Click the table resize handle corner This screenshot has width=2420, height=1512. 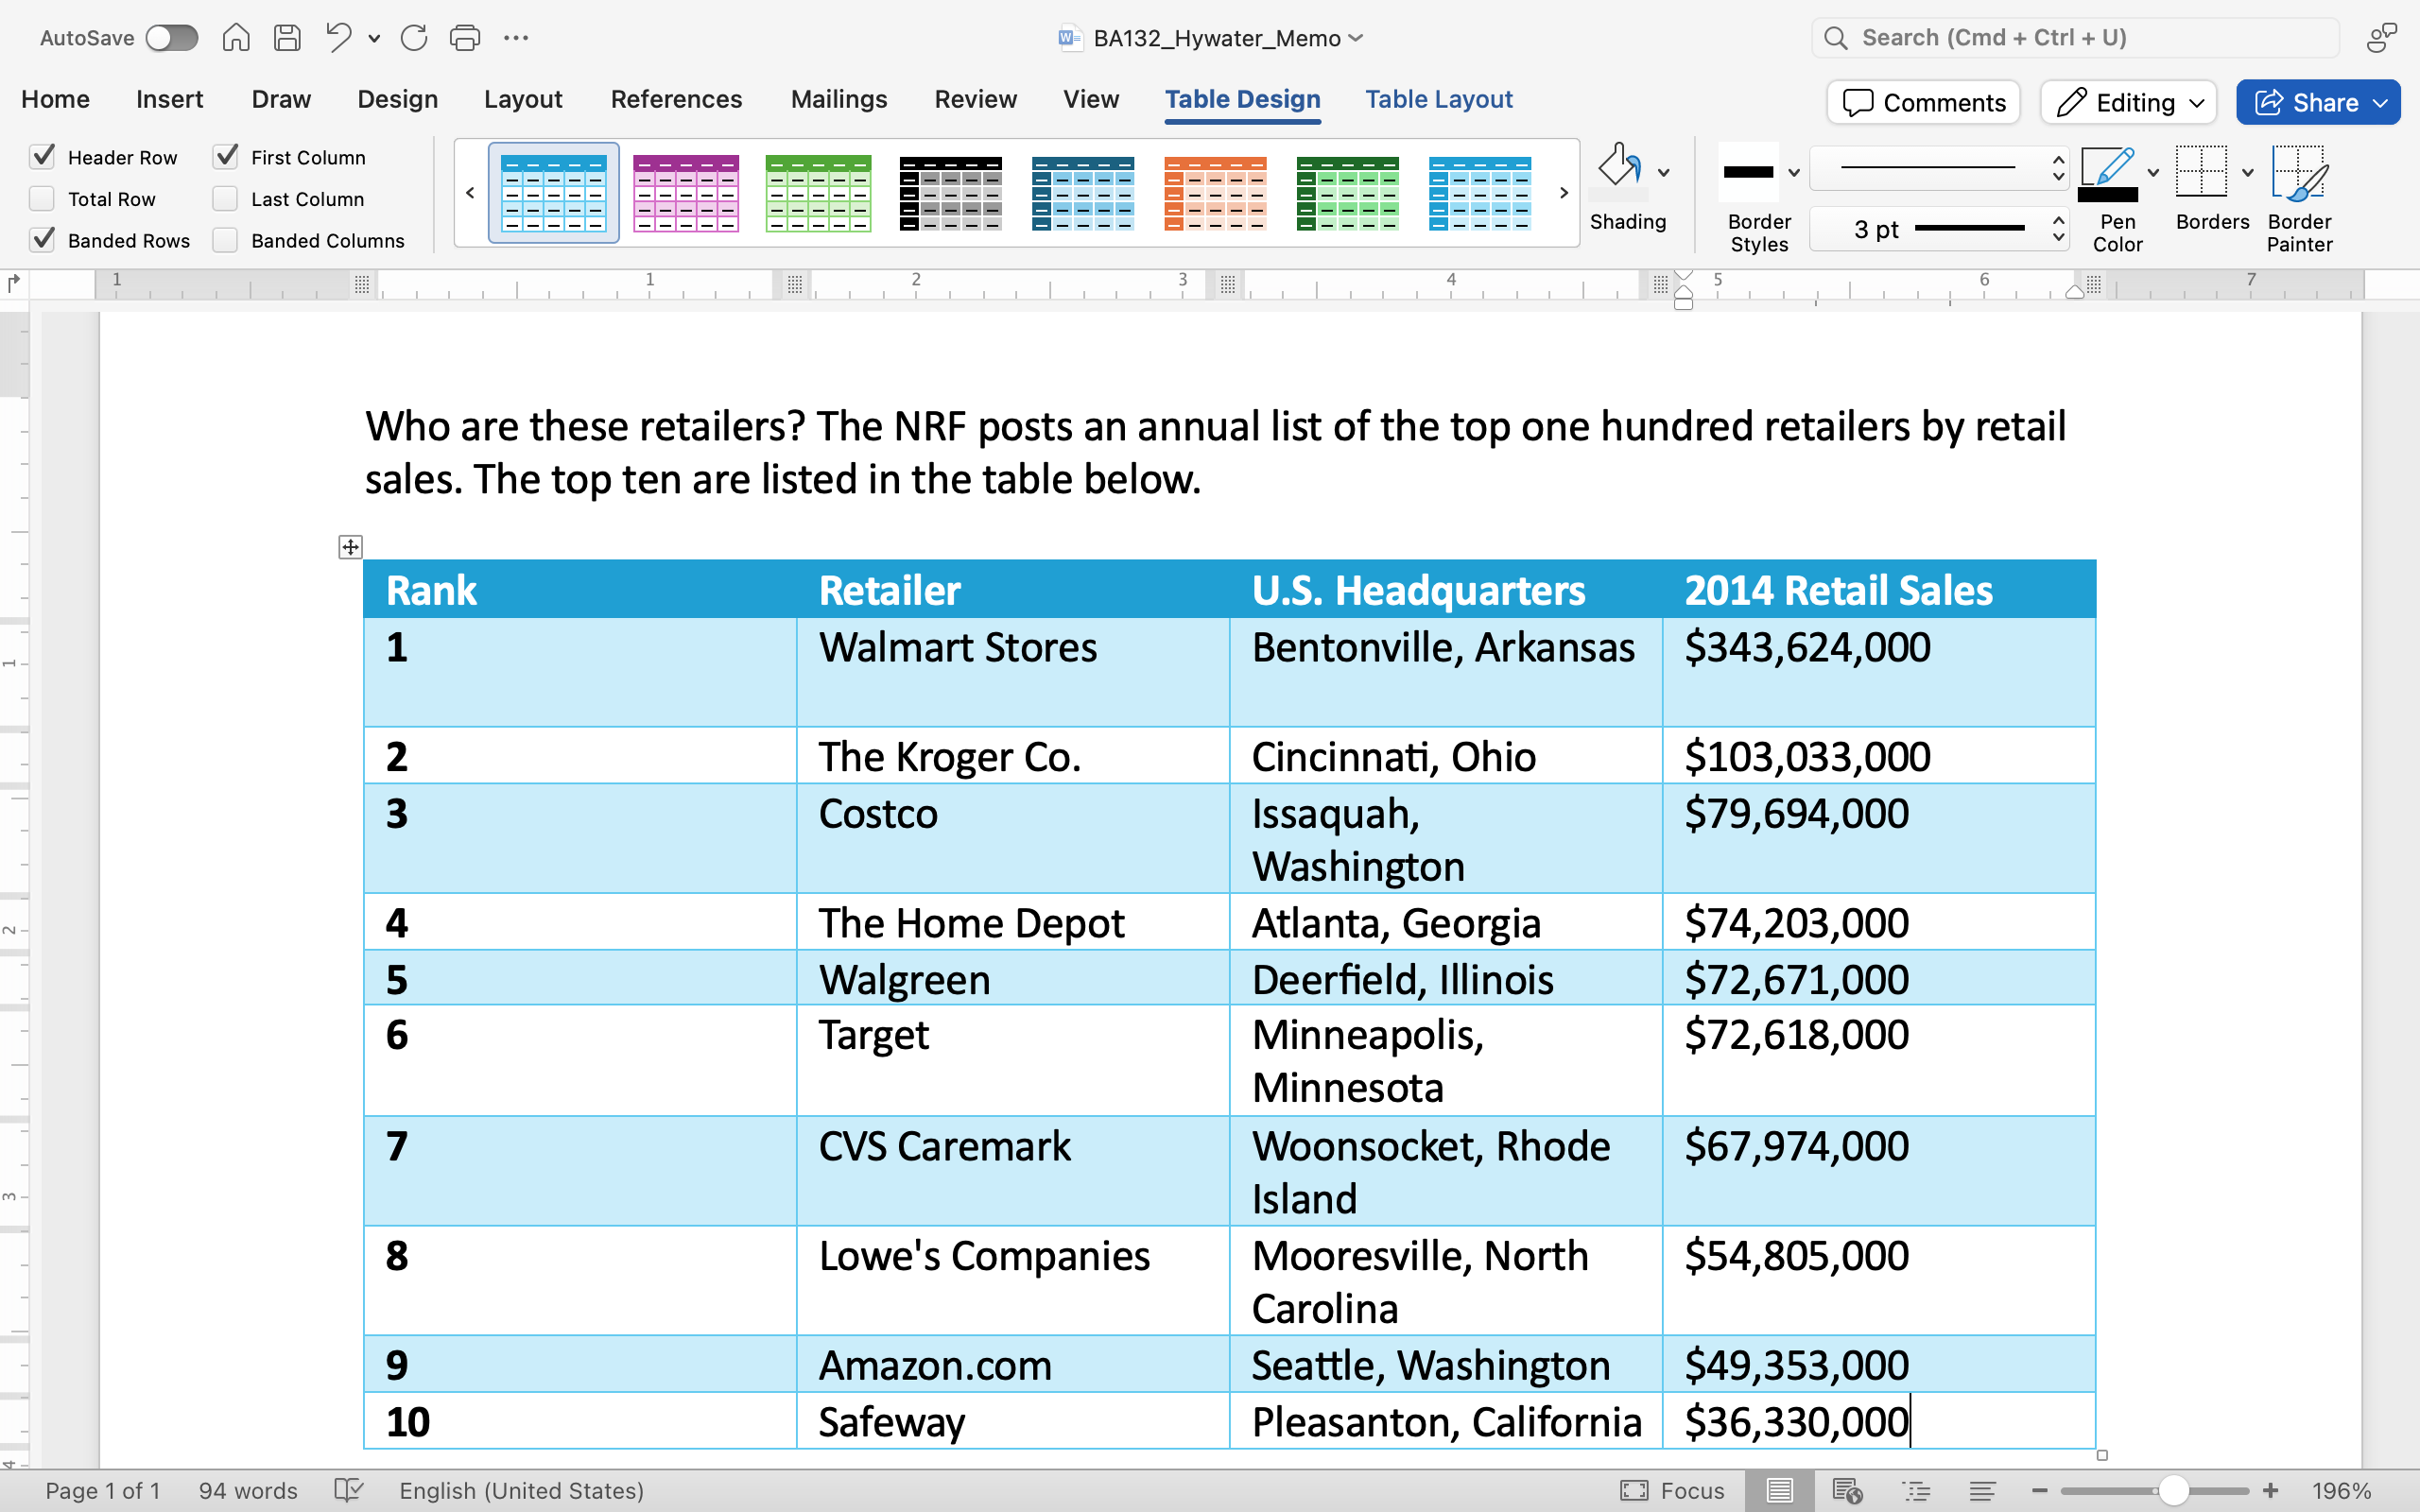click(x=2102, y=1455)
